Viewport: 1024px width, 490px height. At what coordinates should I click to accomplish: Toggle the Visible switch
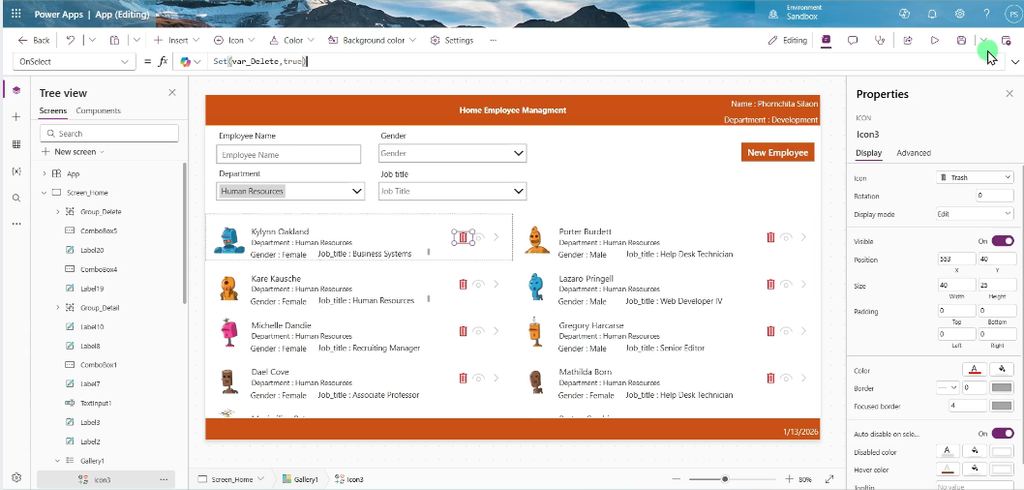(x=1002, y=241)
